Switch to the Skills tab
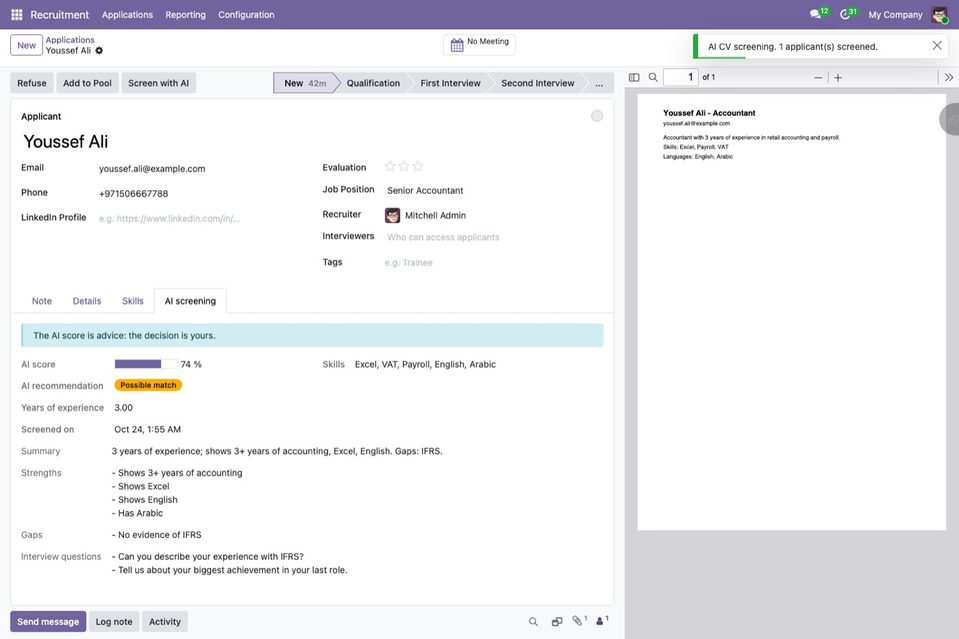Image resolution: width=959 pixels, height=639 pixels. [x=133, y=301]
